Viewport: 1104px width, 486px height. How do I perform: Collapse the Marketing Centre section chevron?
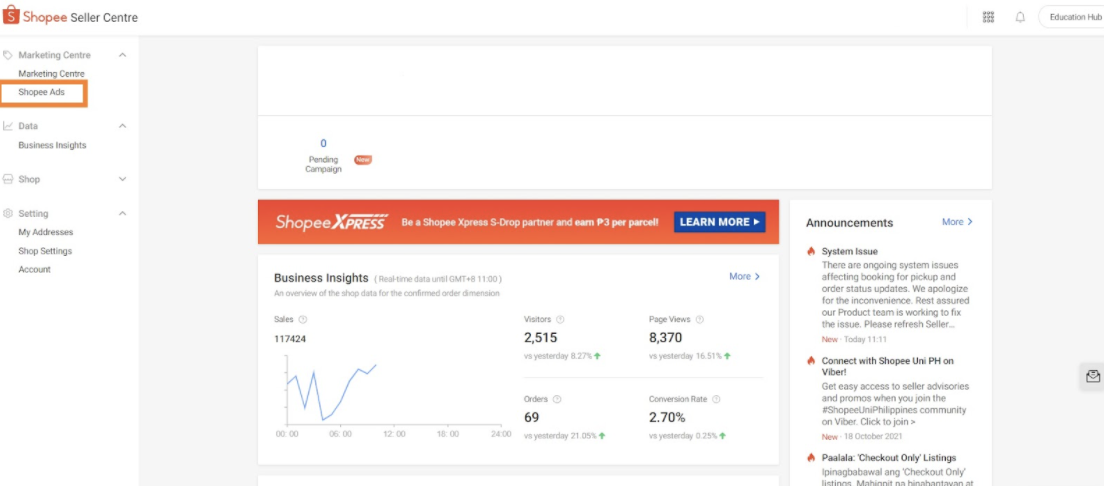pyautogui.click(x=123, y=55)
